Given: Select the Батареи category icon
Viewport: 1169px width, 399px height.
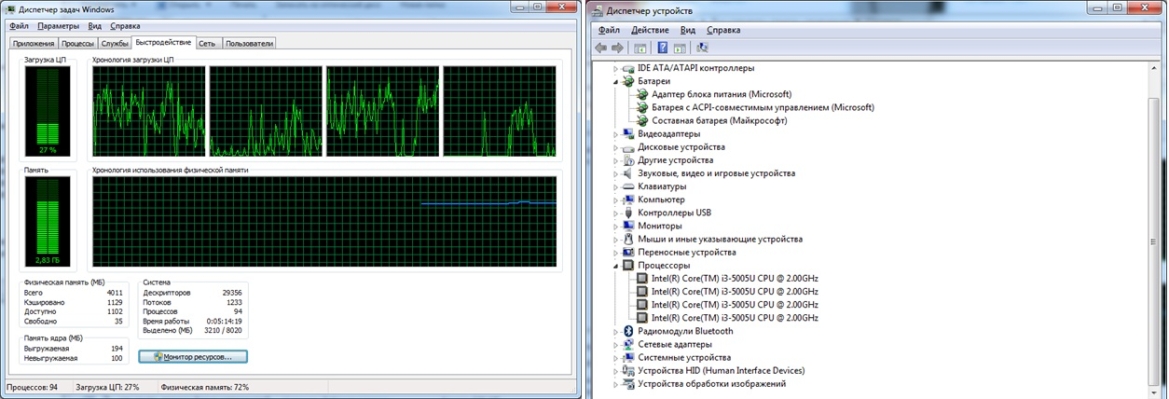Looking at the screenshot, I should click(628, 81).
